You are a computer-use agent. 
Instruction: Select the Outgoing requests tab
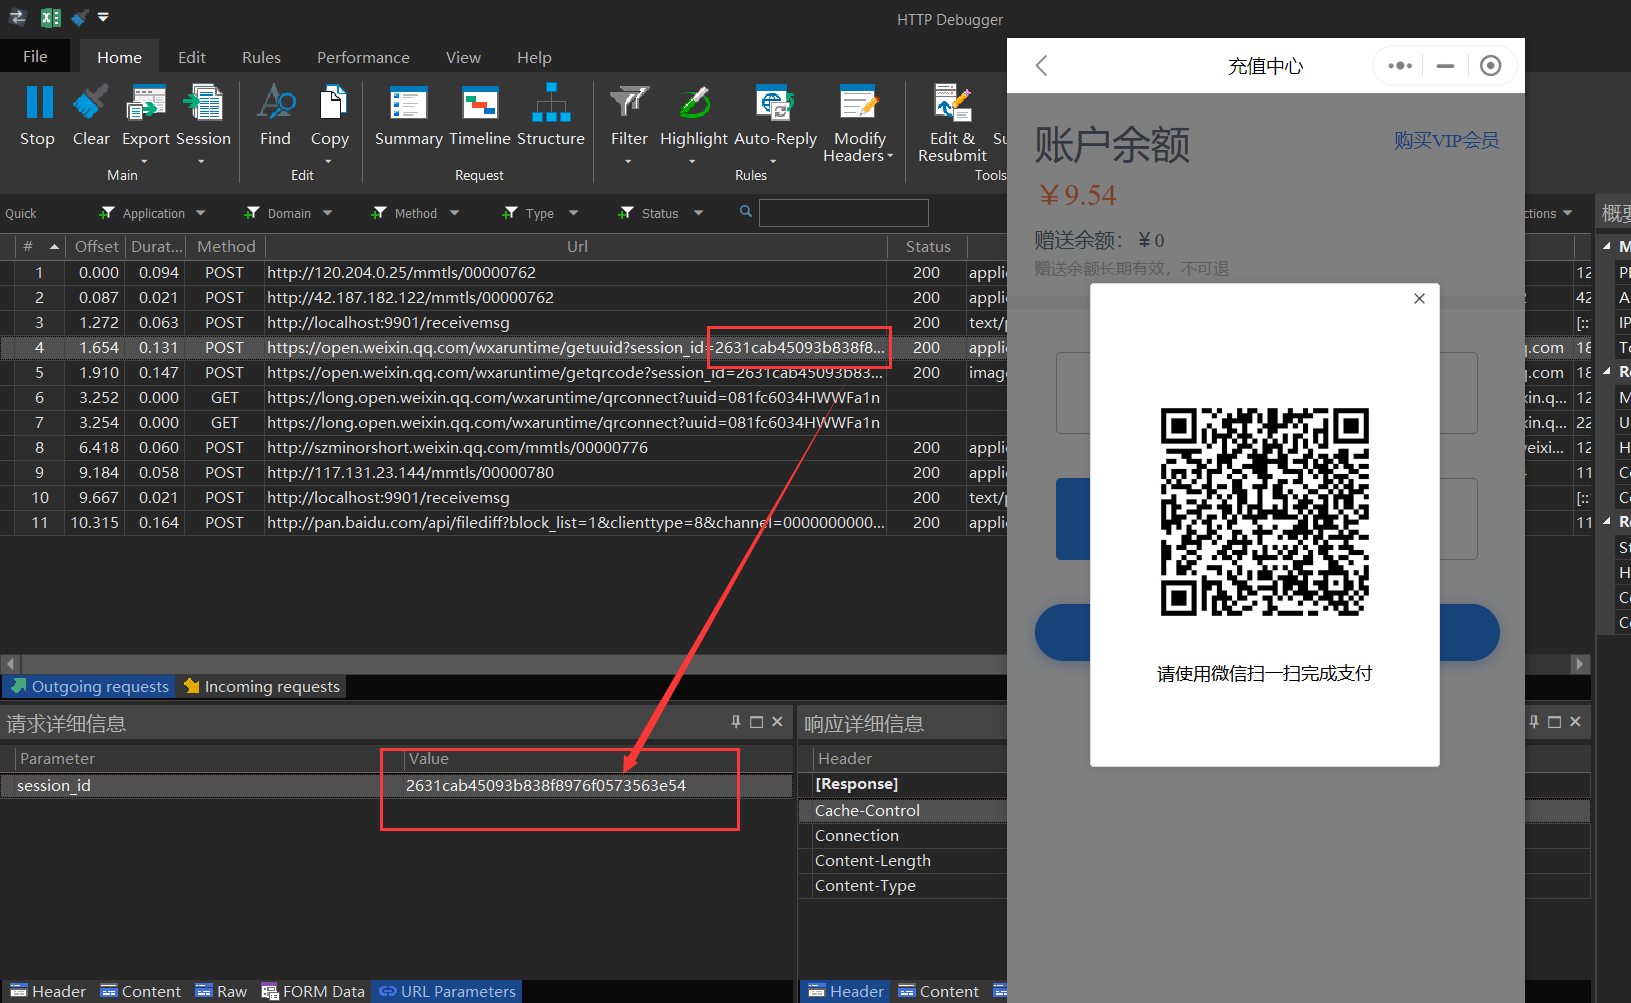[x=90, y=686]
